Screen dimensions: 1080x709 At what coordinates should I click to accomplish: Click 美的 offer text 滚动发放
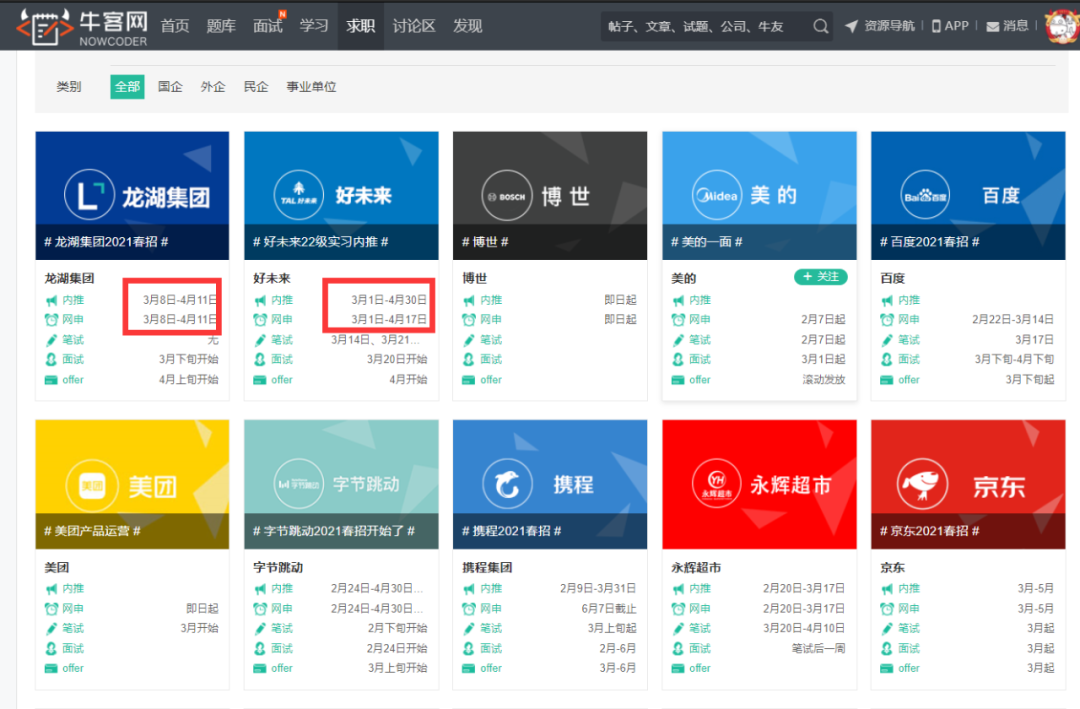pos(824,380)
